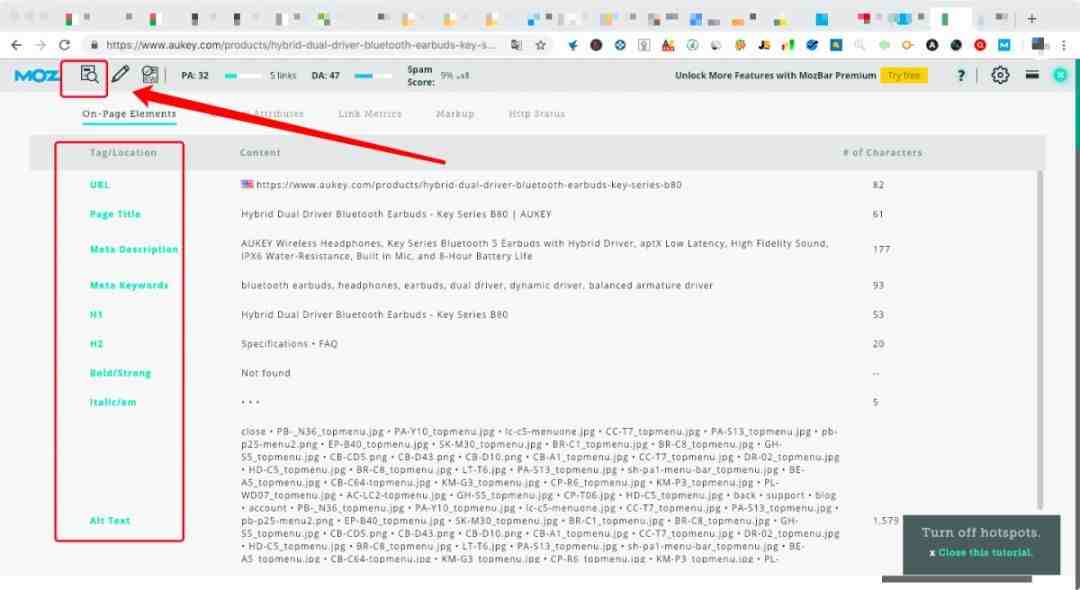Click the JS extension icon
Screen dimensions: 1080x590
coord(764,45)
